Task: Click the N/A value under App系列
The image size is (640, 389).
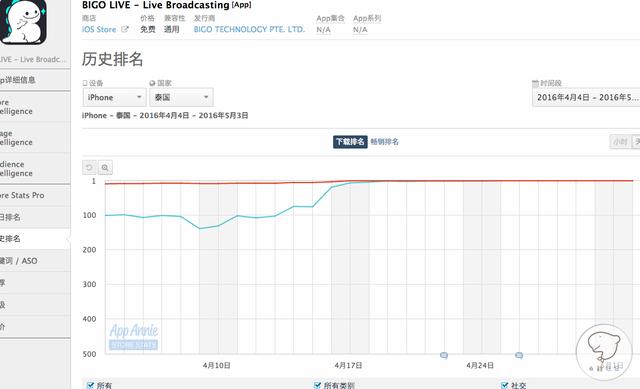Action: click(360, 30)
